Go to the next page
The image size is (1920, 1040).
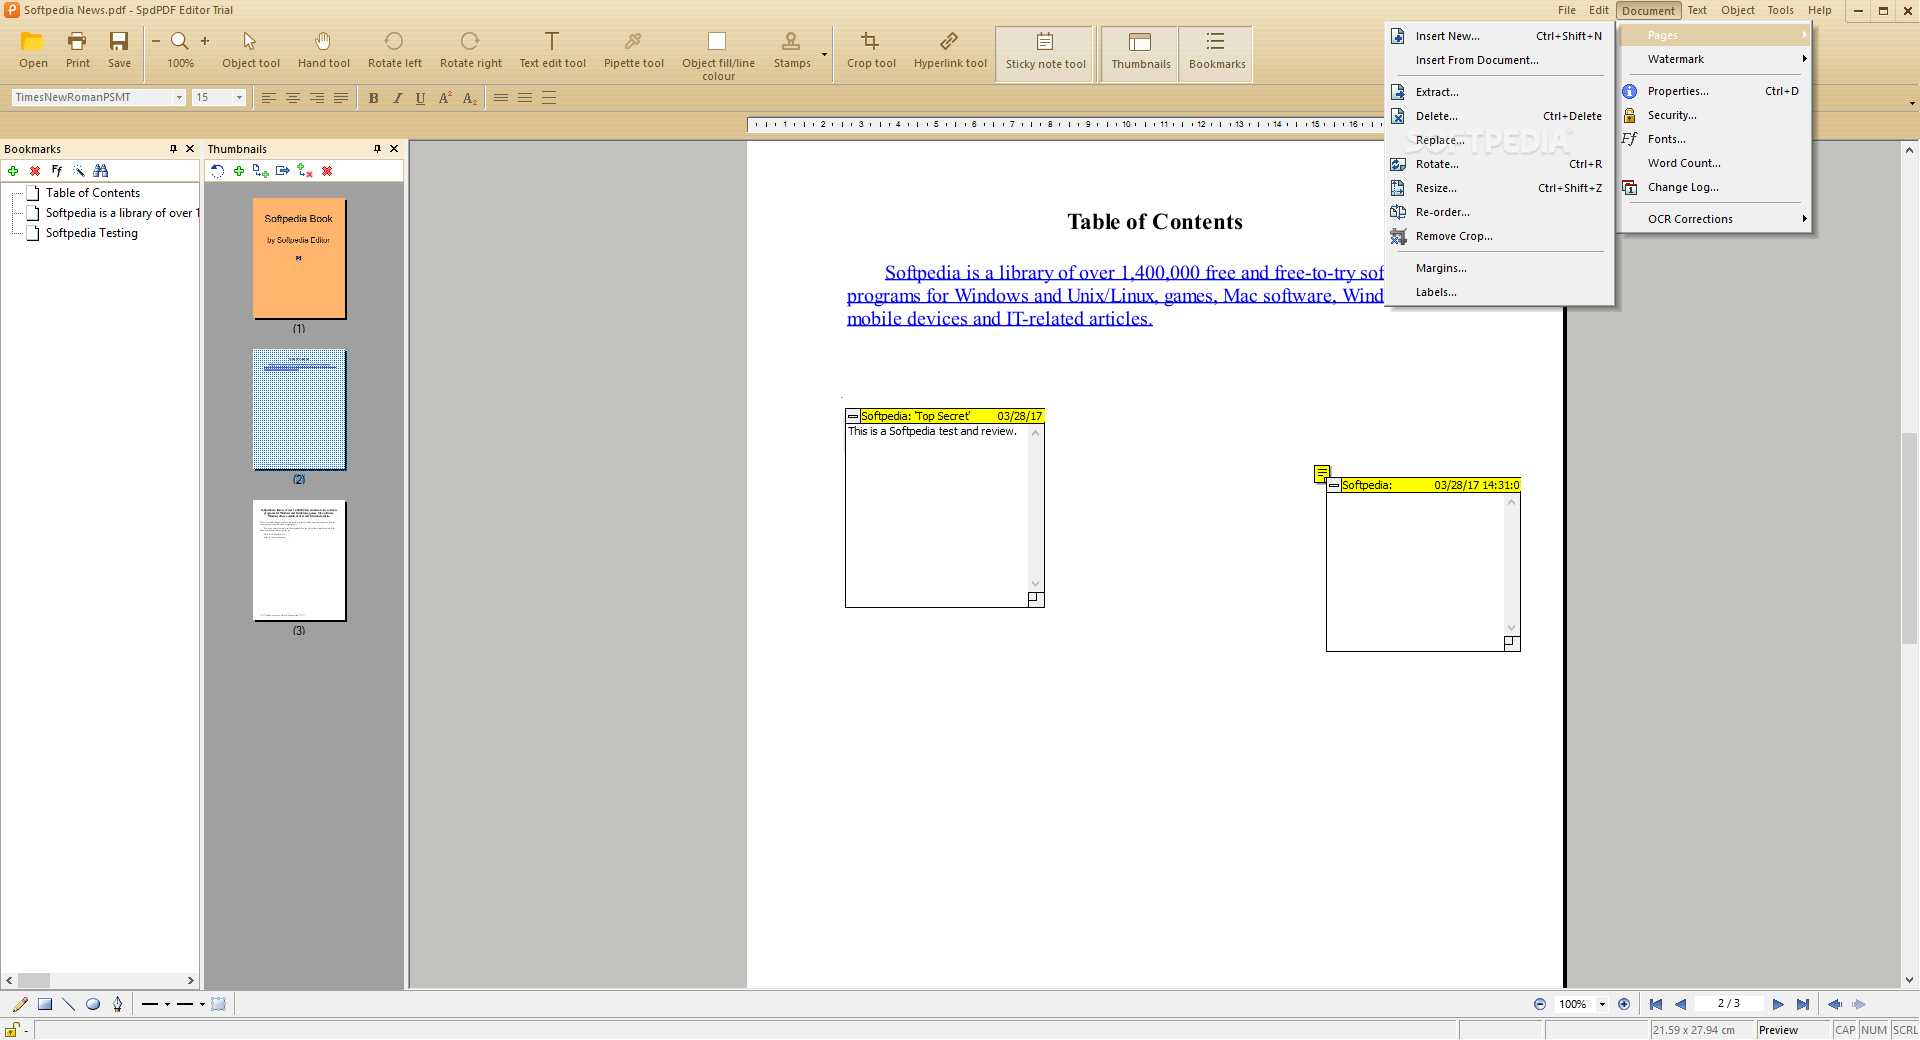click(x=1778, y=1004)
